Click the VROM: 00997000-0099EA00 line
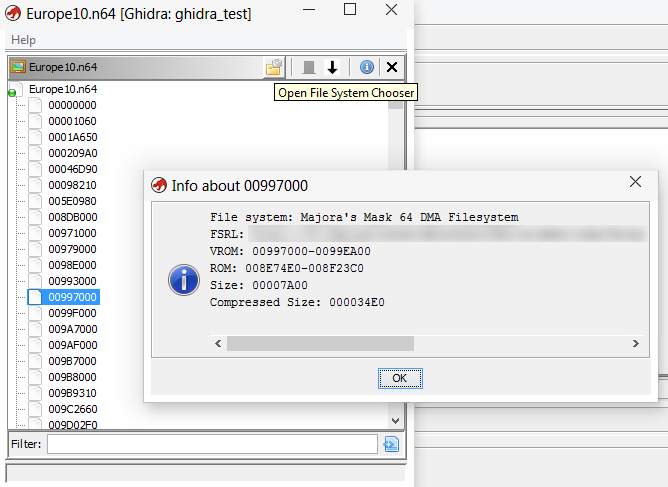Viewport: 668px width, 487px height. click(x=290, y=251)
